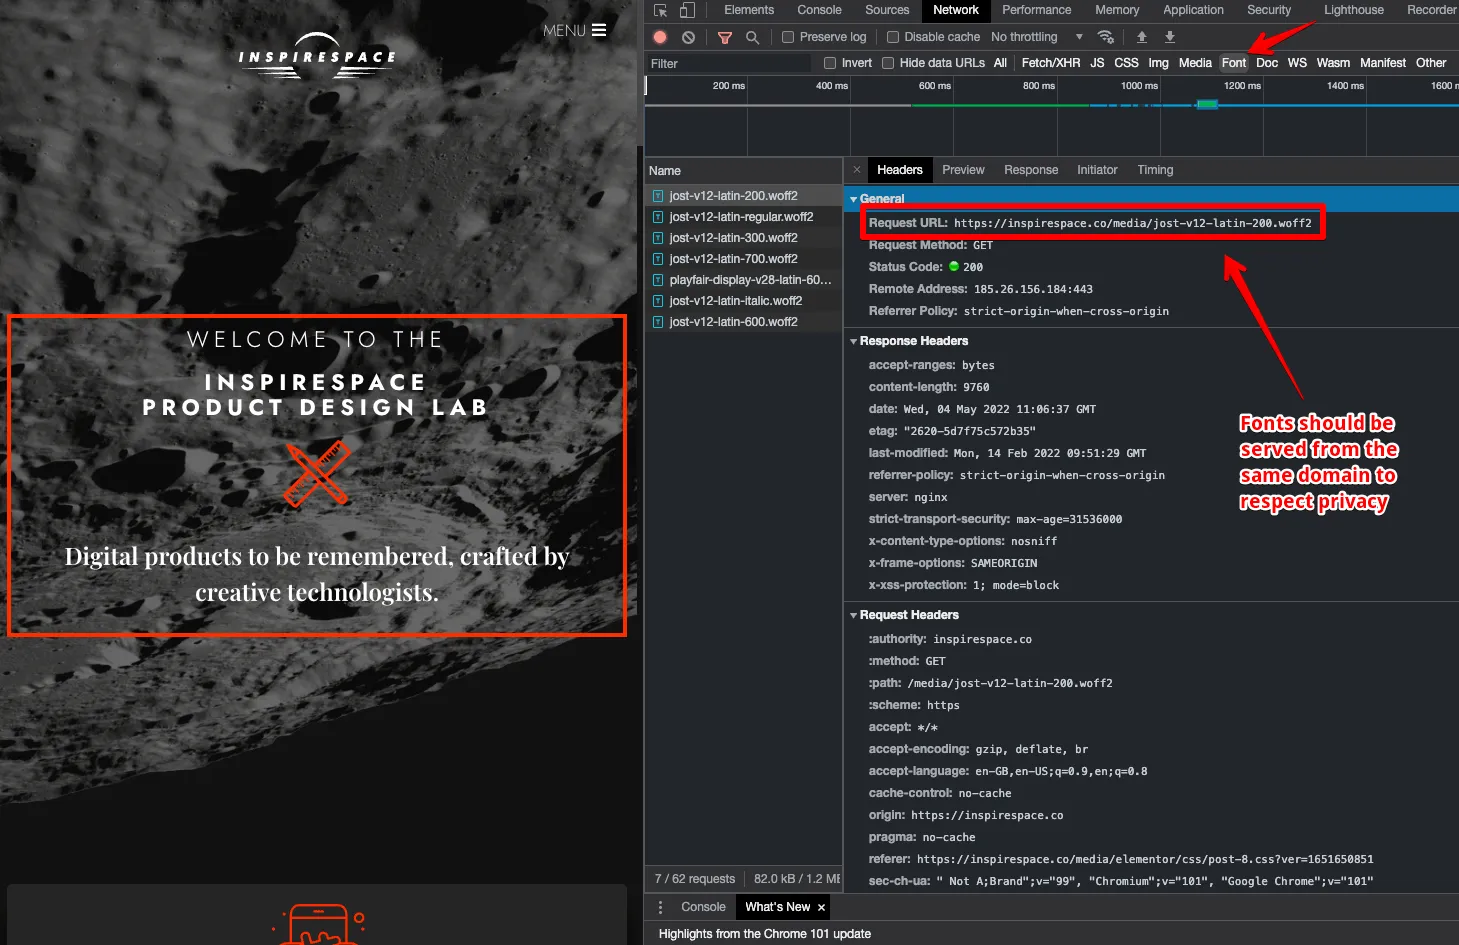Toggle the device toolbar icon
This screenshot has width=1459, height=945.
687,10
